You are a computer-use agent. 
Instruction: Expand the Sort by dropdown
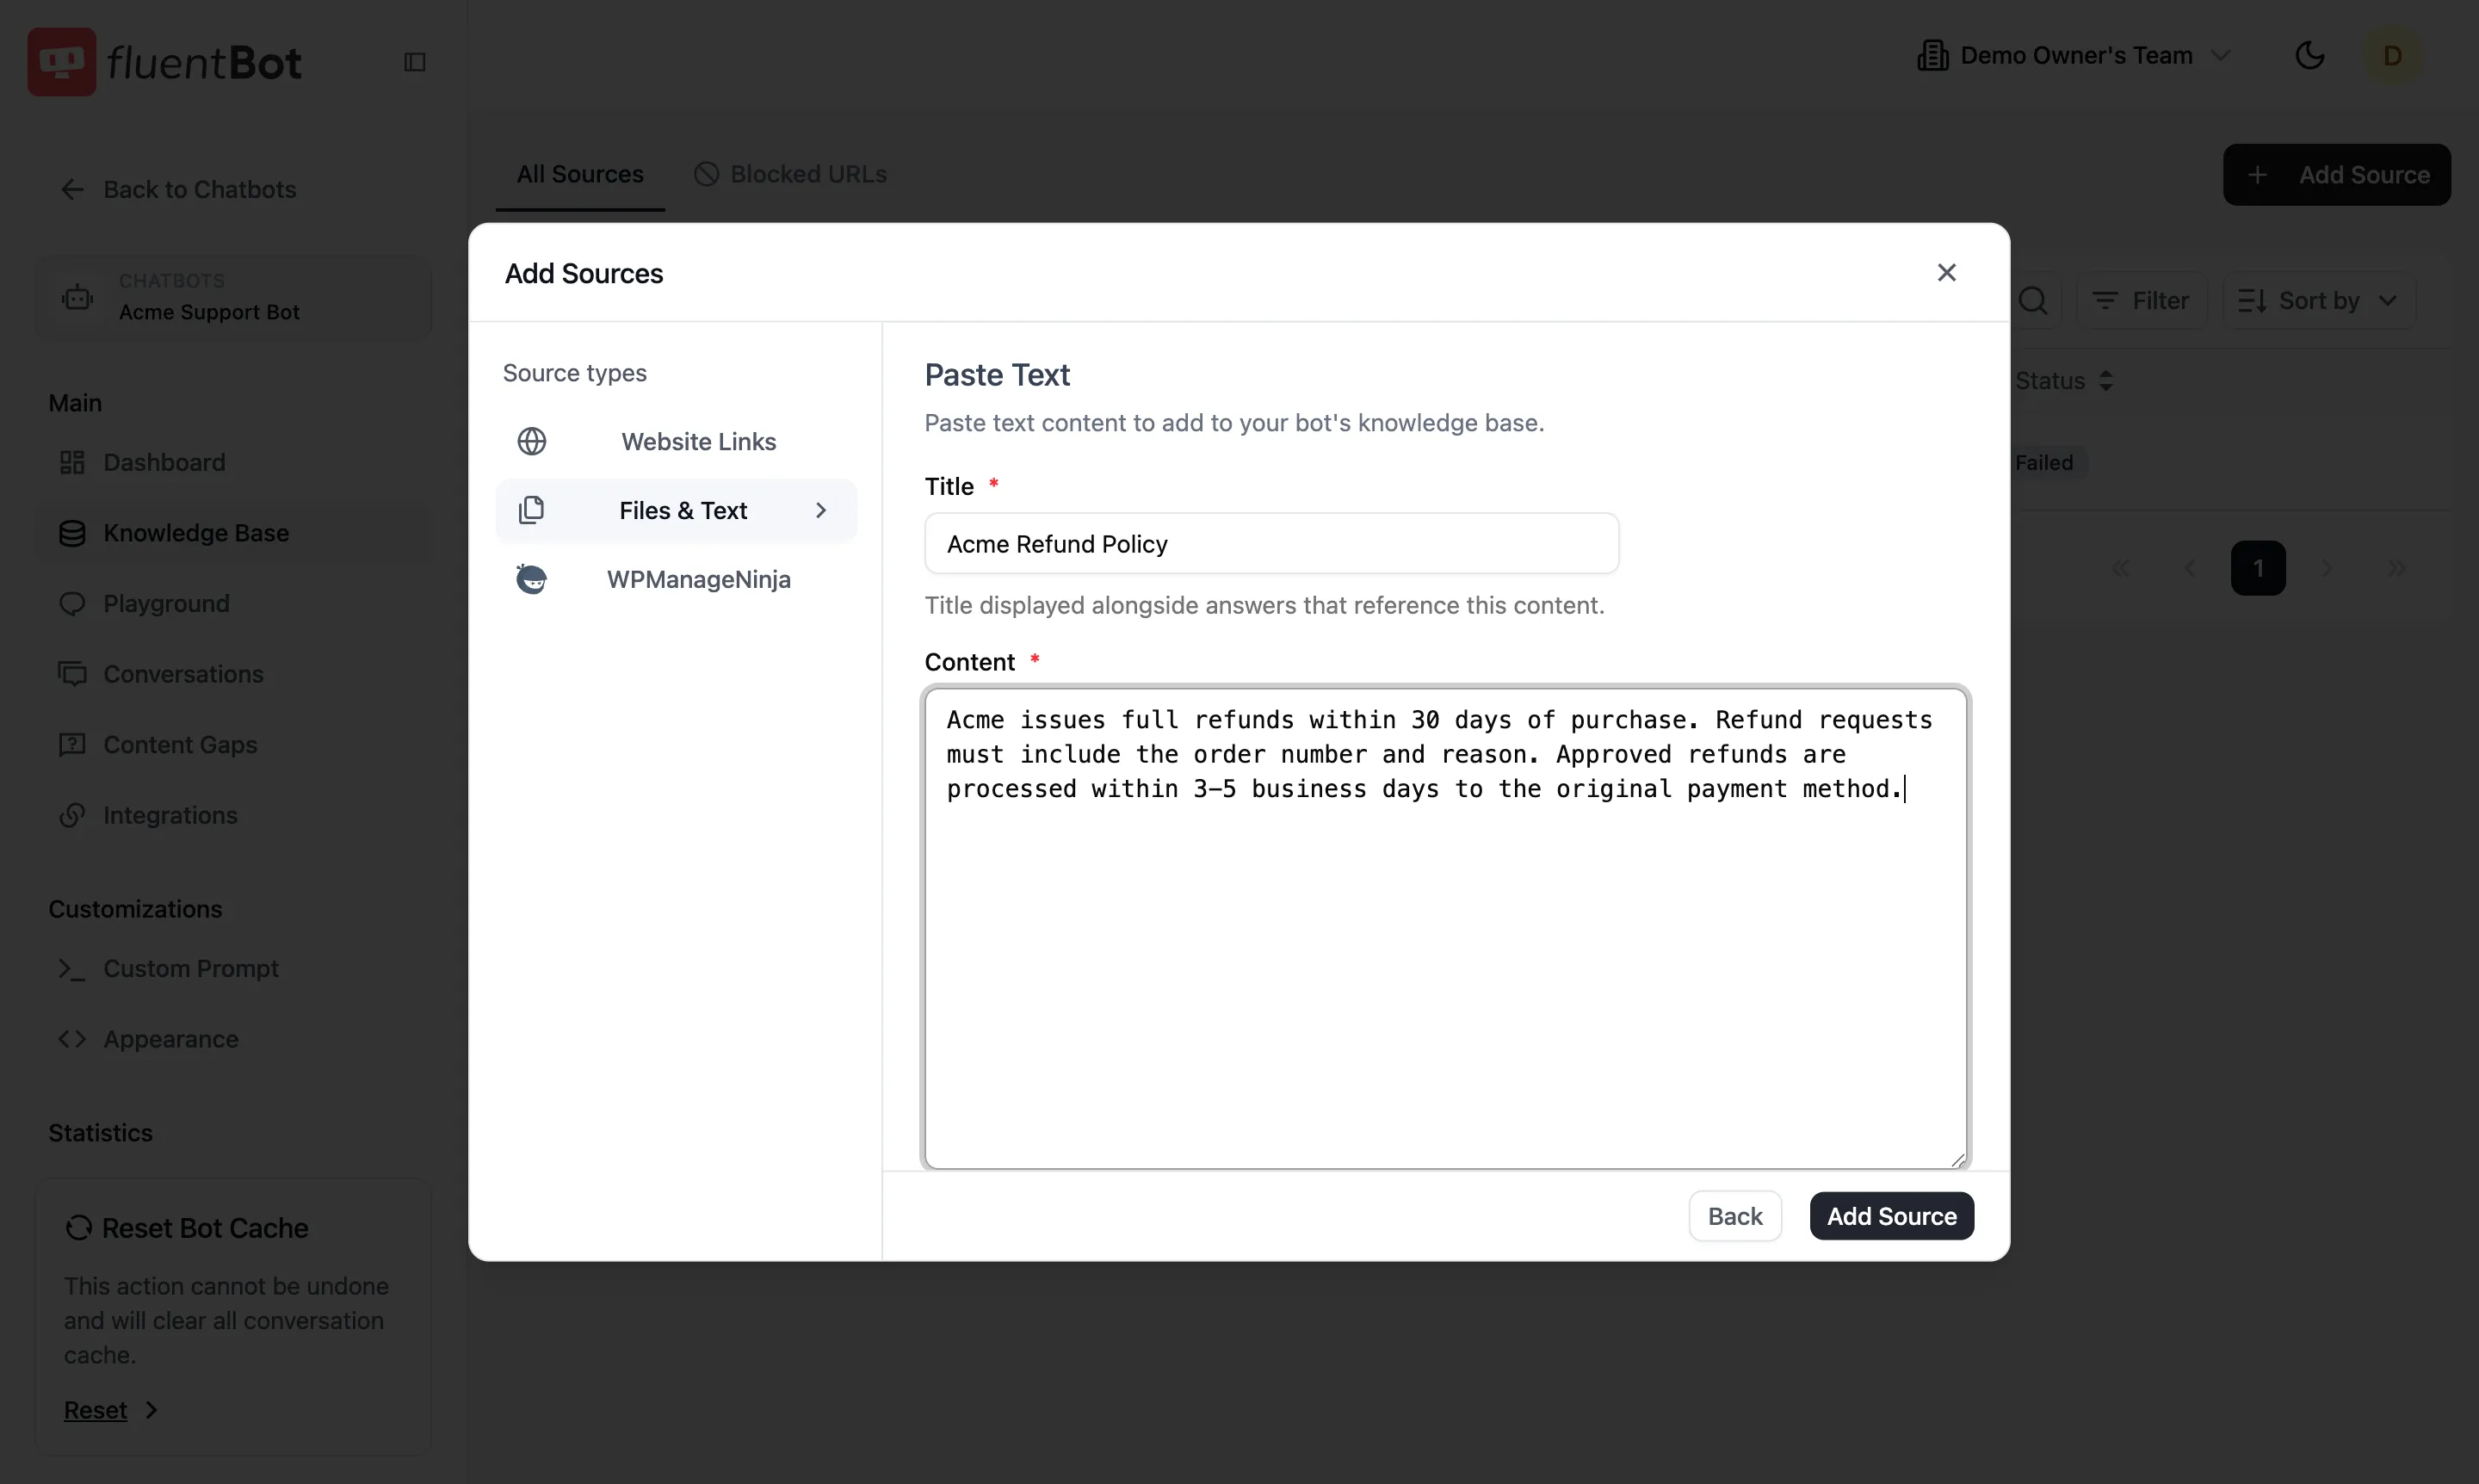[2318, 300]
